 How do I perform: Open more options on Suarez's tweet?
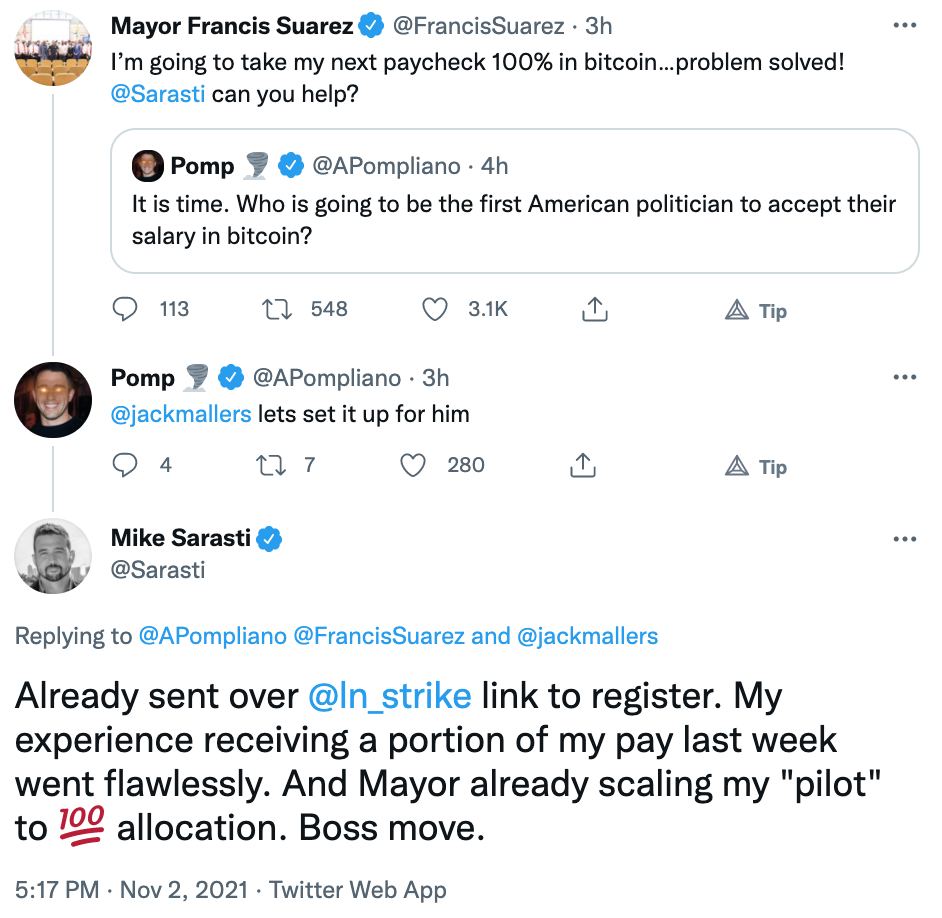click(905, 25)
